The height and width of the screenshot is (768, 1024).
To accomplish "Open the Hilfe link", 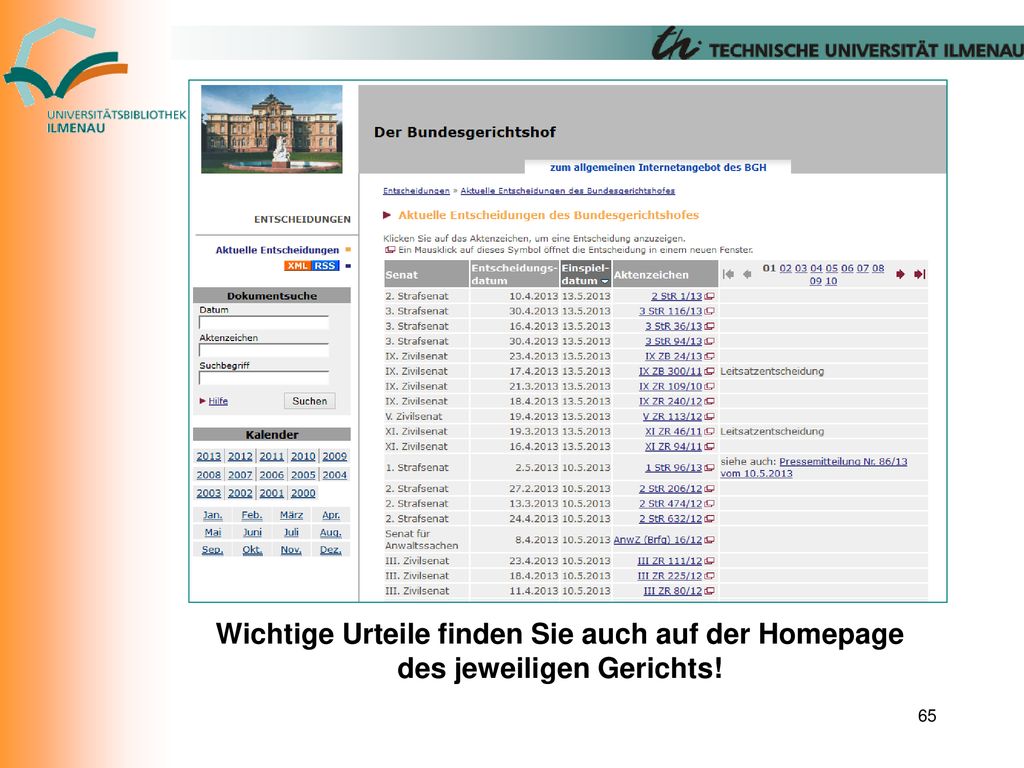I will click(x=218, y=401).
